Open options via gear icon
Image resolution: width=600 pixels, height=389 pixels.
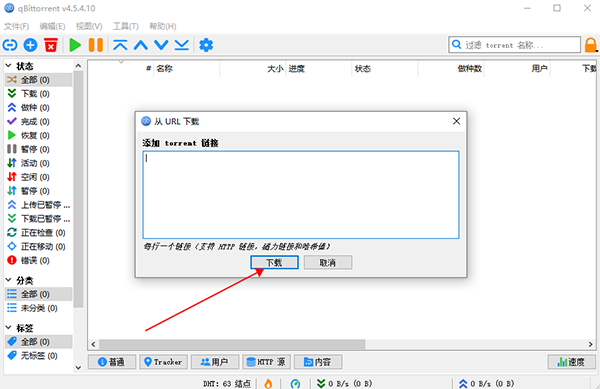tap(206, 45)
